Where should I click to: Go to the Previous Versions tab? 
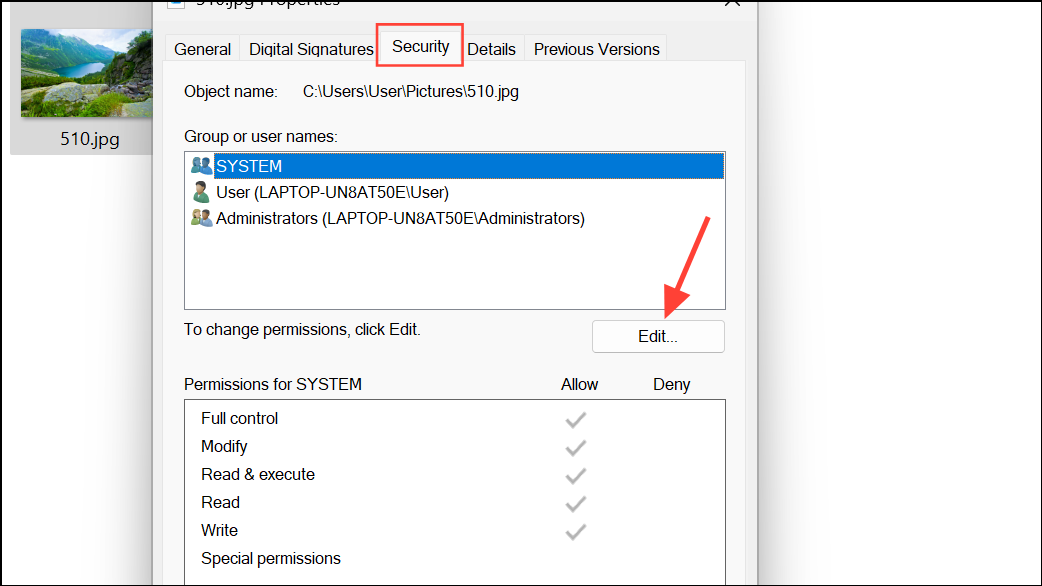[596, 49]
